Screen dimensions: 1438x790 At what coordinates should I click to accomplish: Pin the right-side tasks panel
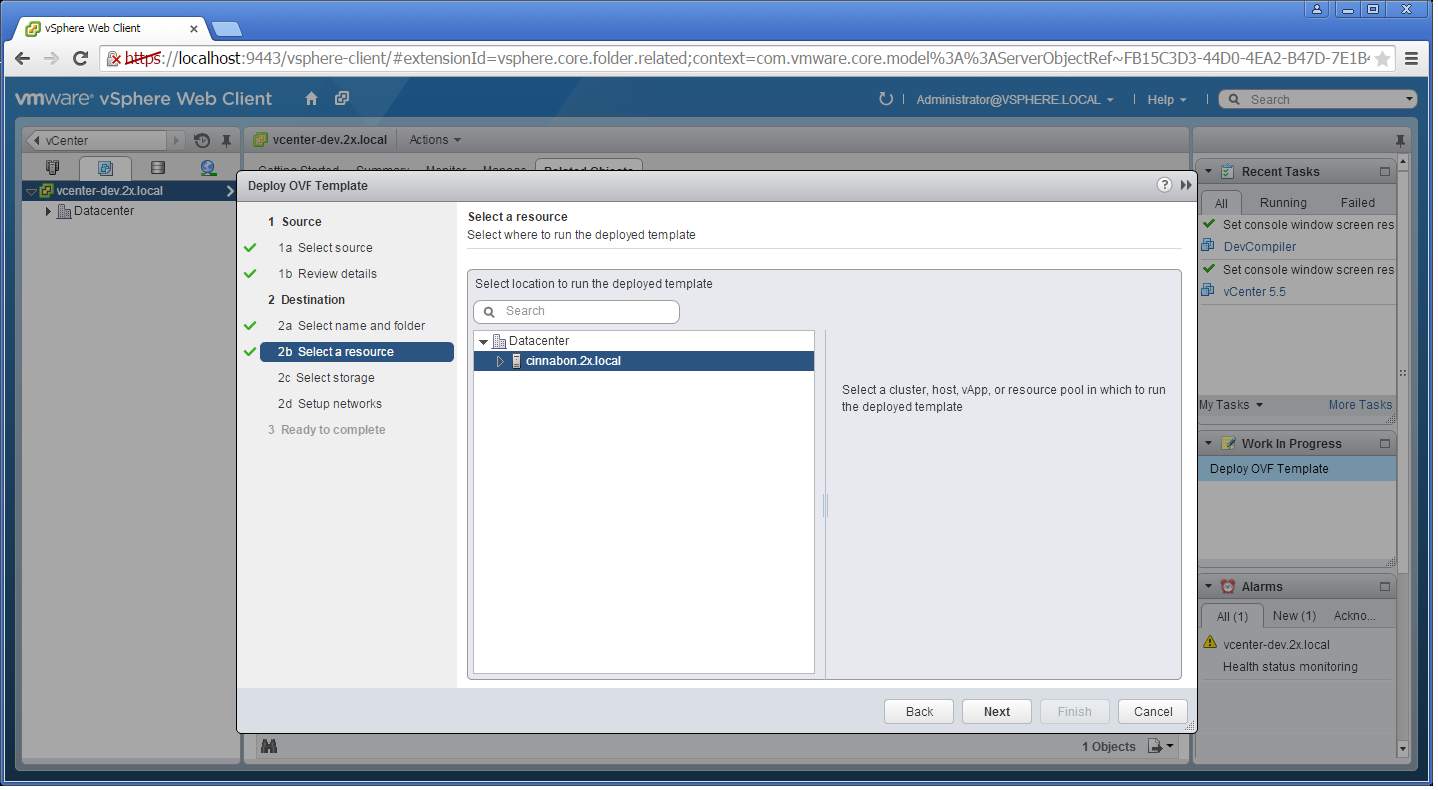pos(1400,141)
